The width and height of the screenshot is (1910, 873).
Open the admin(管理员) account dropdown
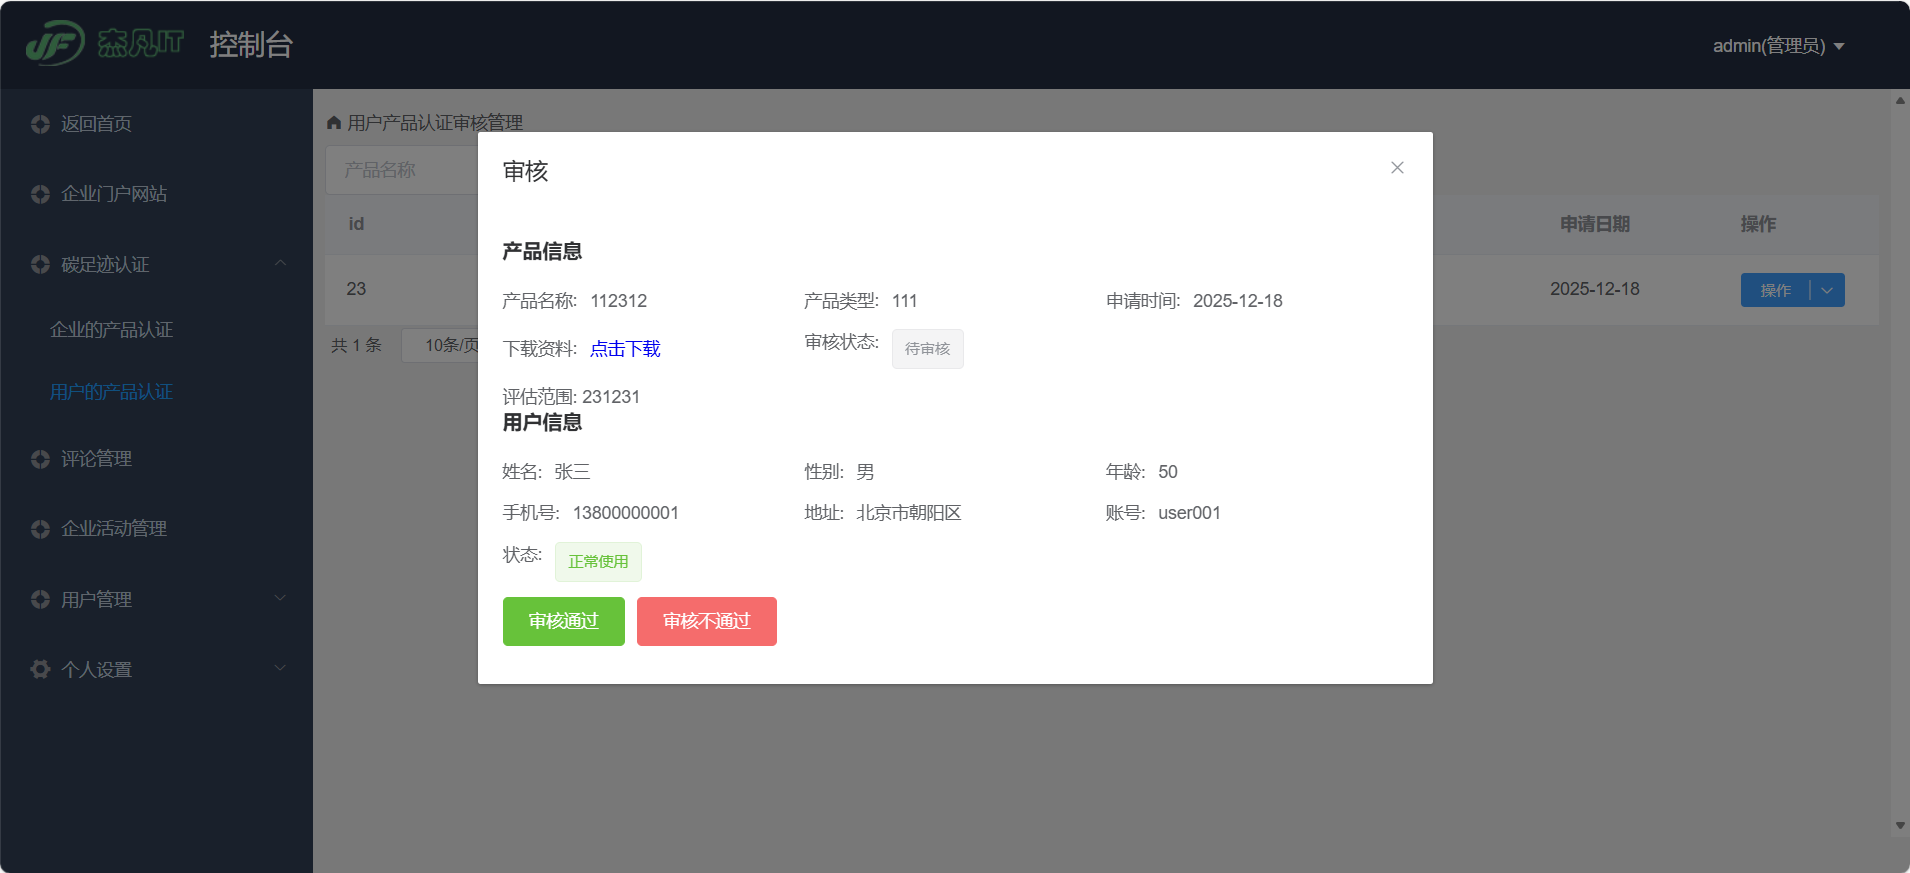click(1778, 46)
